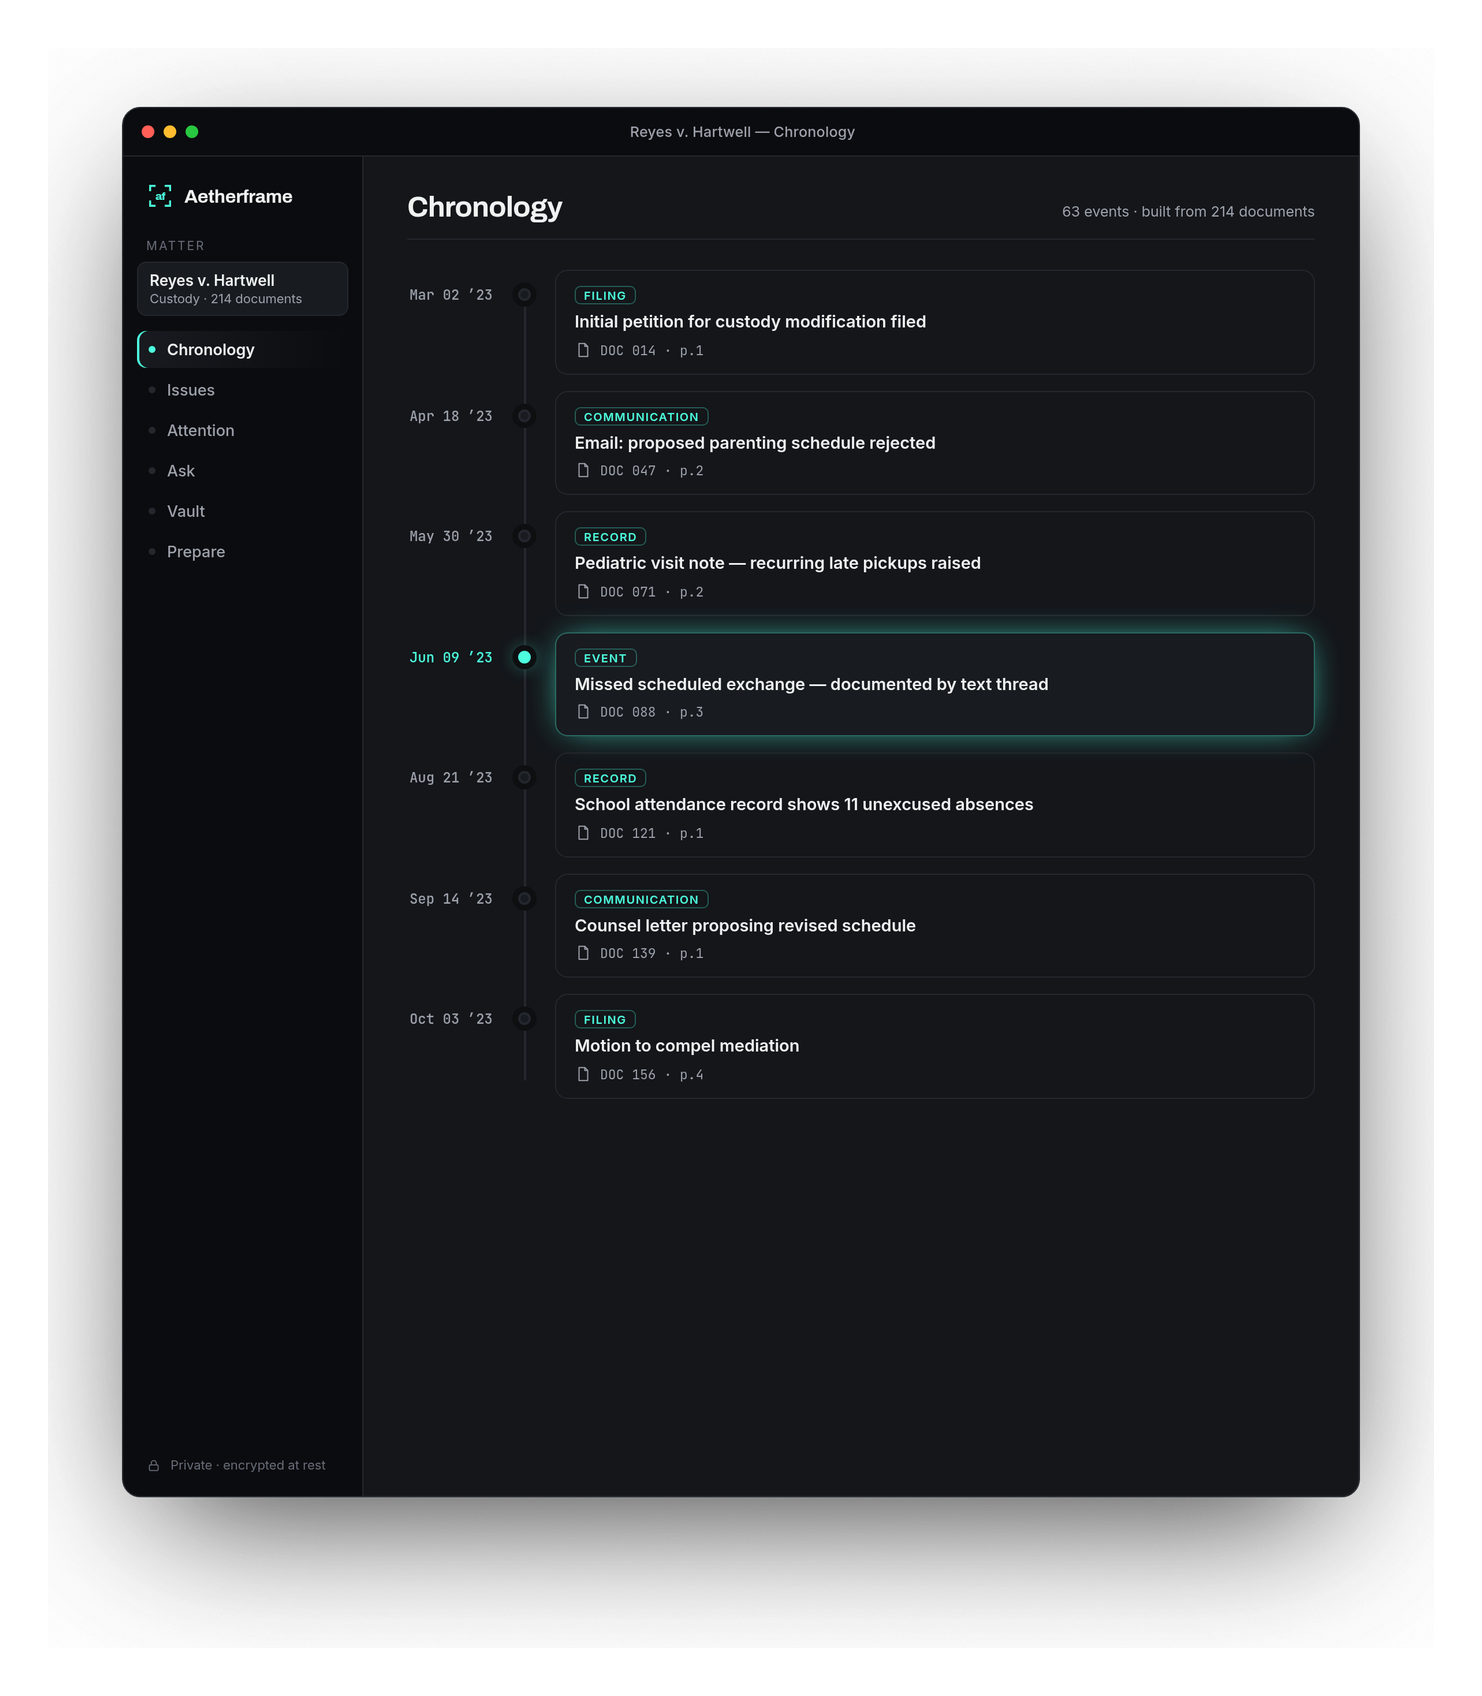
Task: Click the 'Private · encrypted at rest' text
Action: click(x=248, y=1465)
